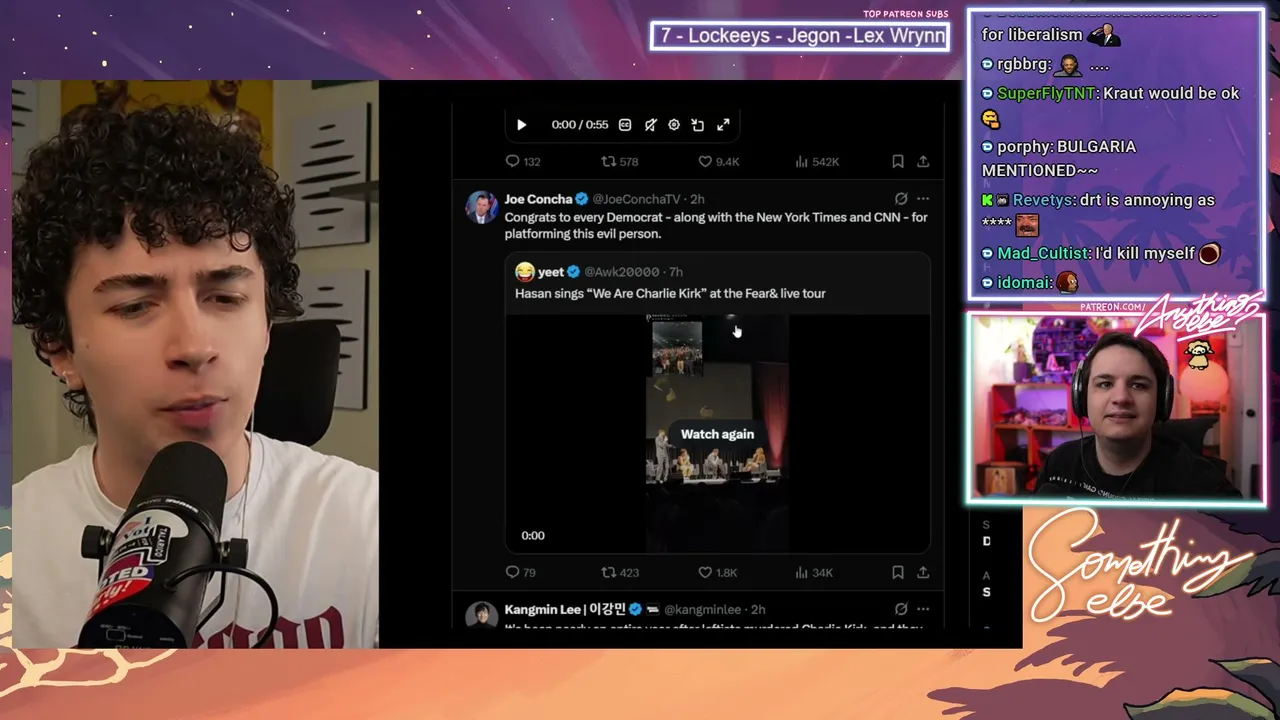Viewport: 1280px width, 720px height.
Task: Like the post with 1.8K likes
Action: (717, 572)
